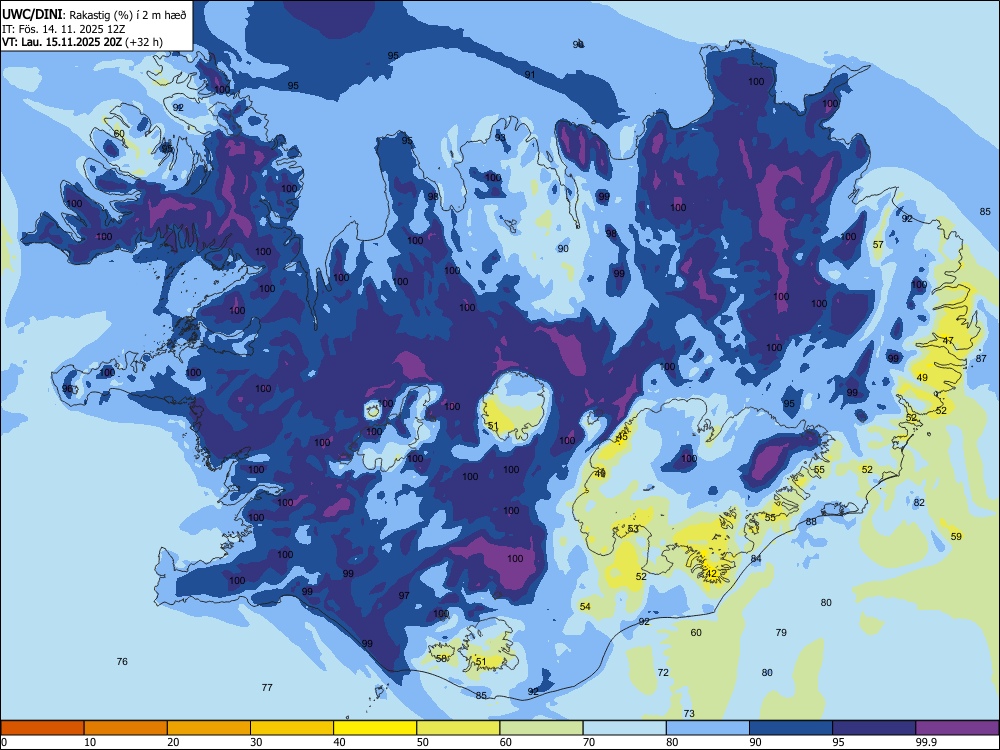1000x750 pixels.
Task: Click the '73' humidity value near the bottom
Action: pyautogui.click(x=689, y=714)
